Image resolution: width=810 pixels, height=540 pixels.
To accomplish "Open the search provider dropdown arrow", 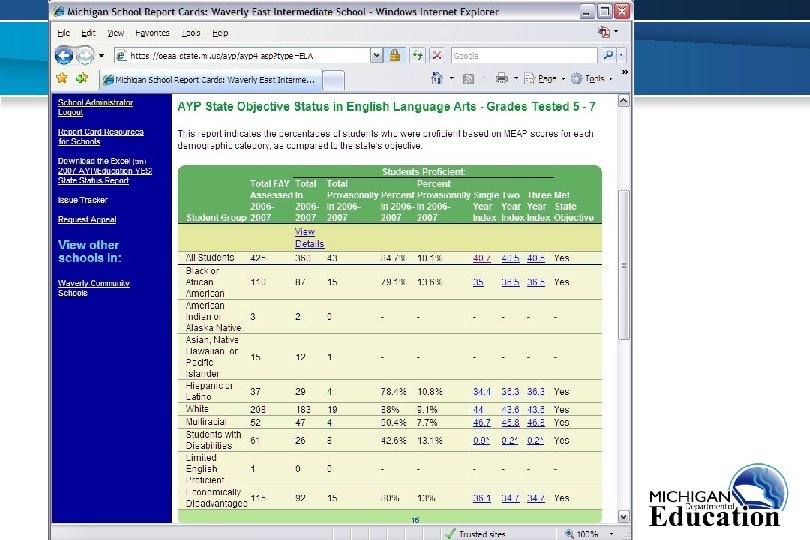I will tap(621, 55).
